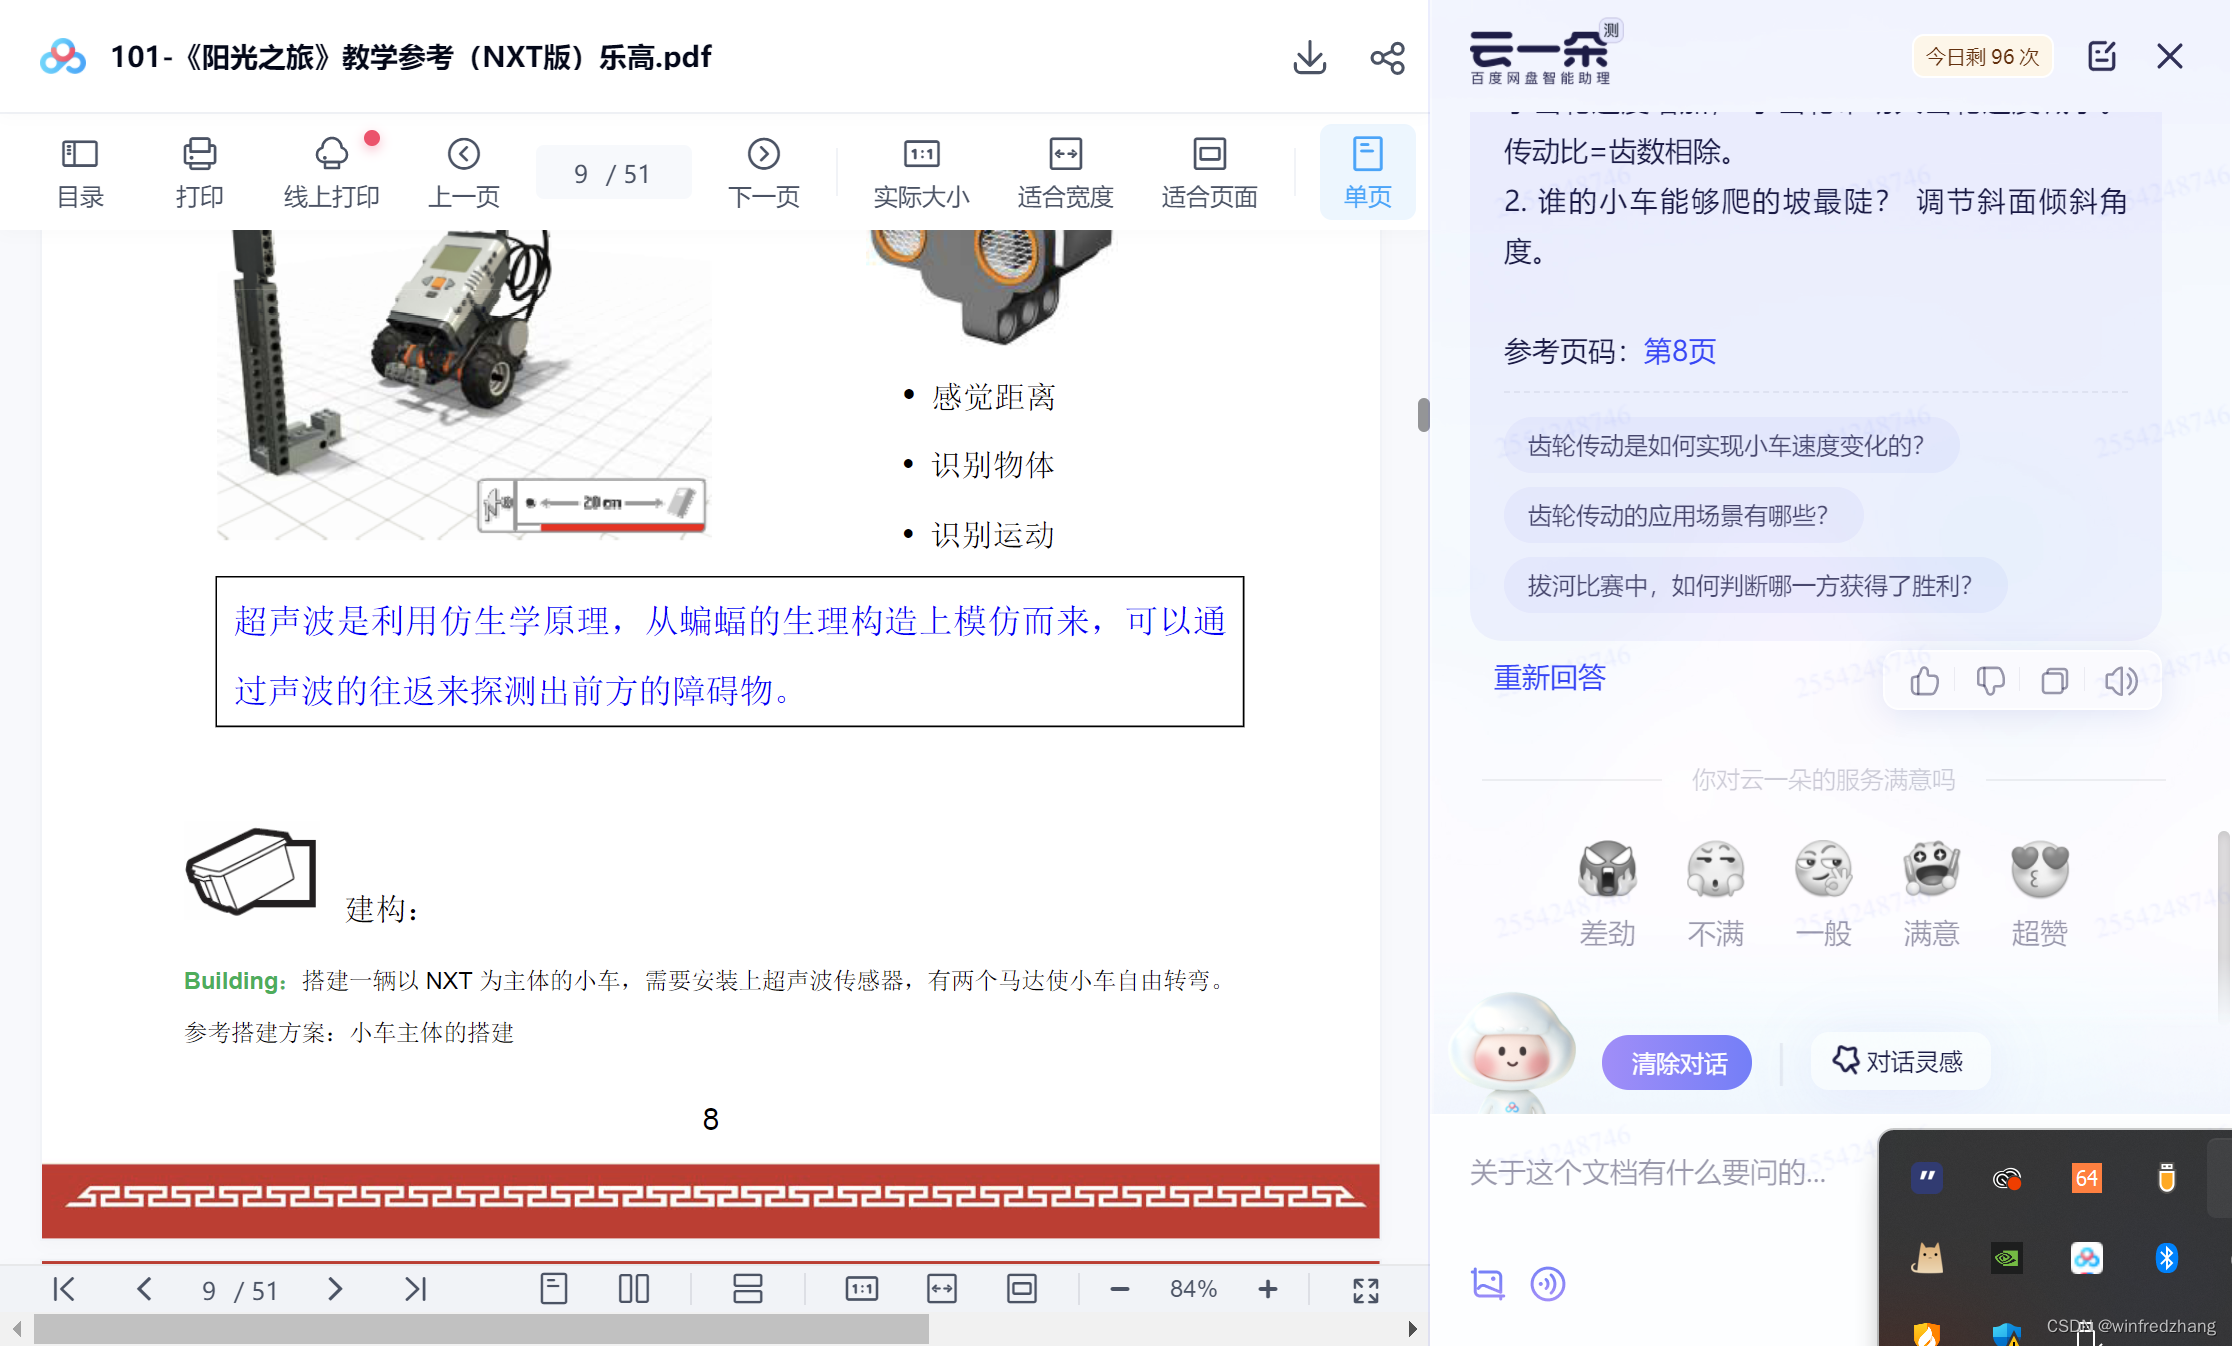Image resolution: width=2232 pixels, height=1346 pixels.
Task: Open reference link 第8页
Action: pos(1679,351)
